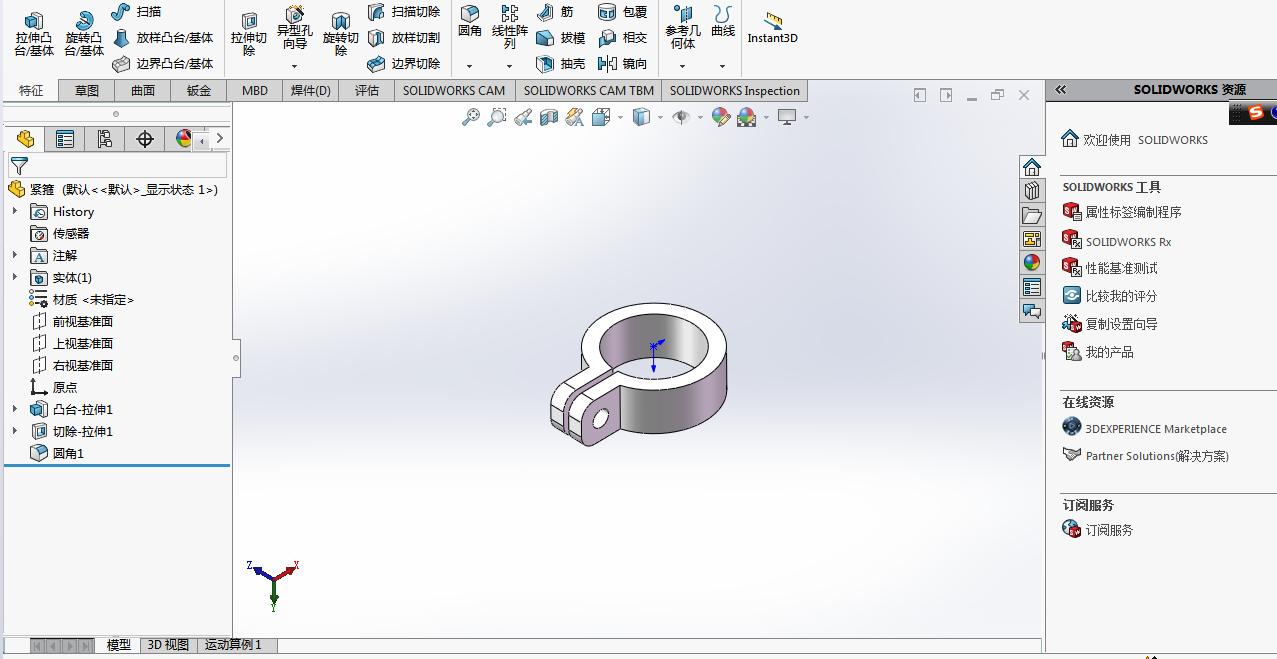The image size is (1277, 659).
Task: Toggle the Section View icon
Action: tap(549, 117)
